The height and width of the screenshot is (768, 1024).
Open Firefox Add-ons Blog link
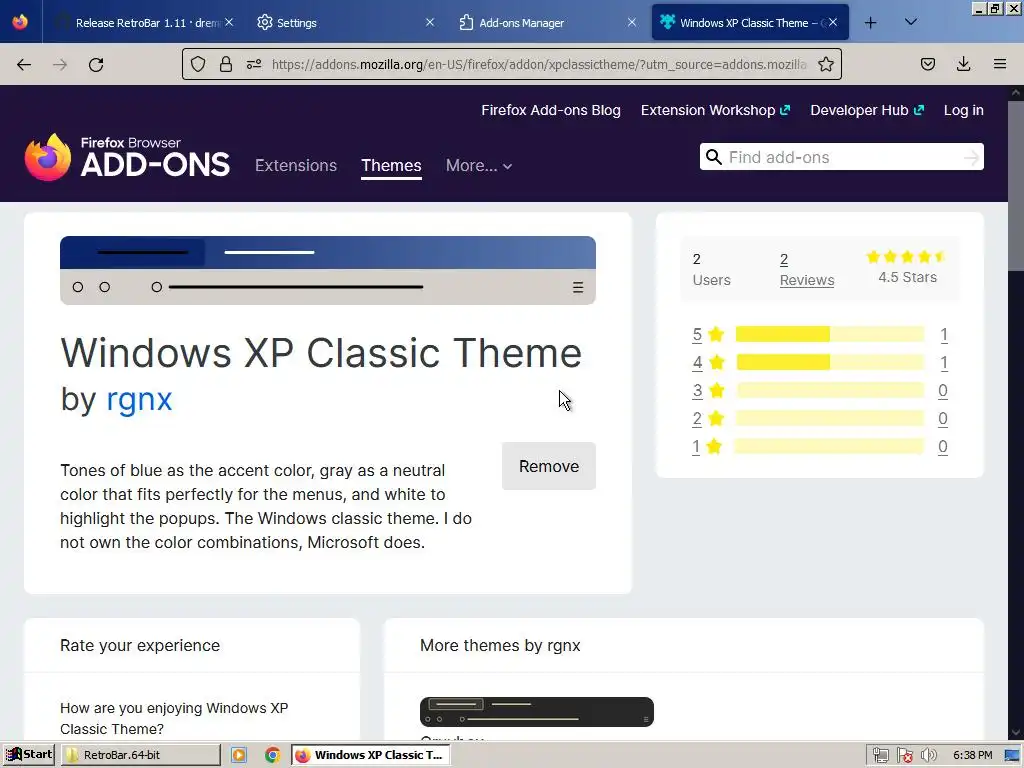pyautogui.click(x=551, y=110)
